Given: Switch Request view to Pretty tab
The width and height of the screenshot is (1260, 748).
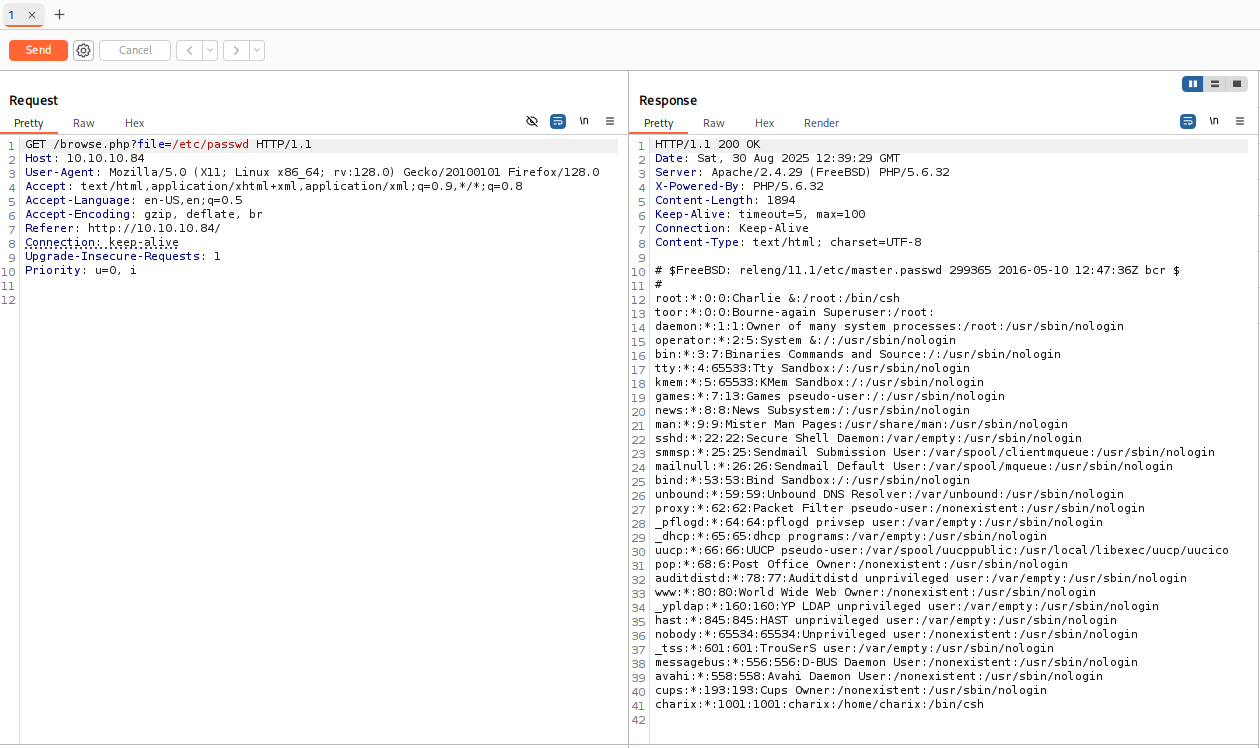Looking at the screenshot, I should pos(29,123).
